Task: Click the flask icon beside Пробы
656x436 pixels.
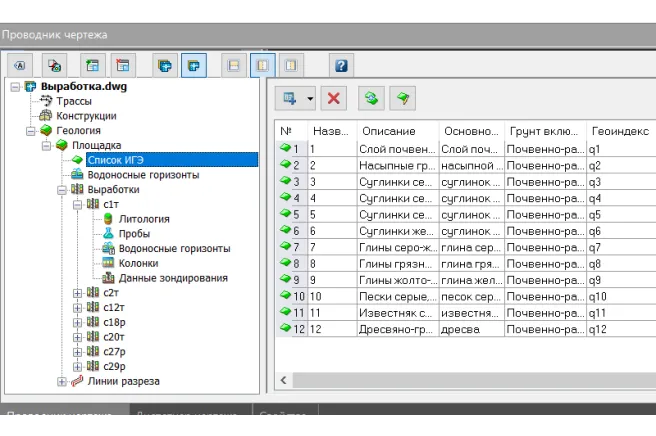Action: (x=109, y=233)
